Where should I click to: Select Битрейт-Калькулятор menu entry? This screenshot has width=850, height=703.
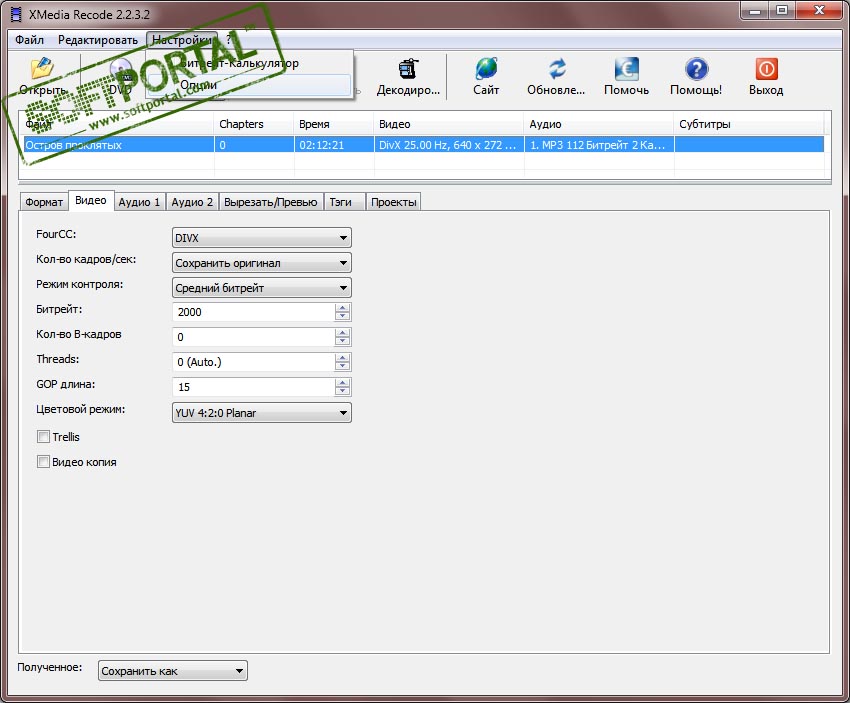tap(249, 63)
